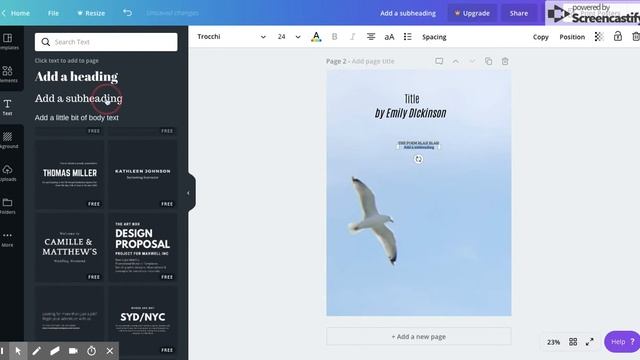
Task: Choose the SYD/NYC text template
Action: (x=142, y=320)
